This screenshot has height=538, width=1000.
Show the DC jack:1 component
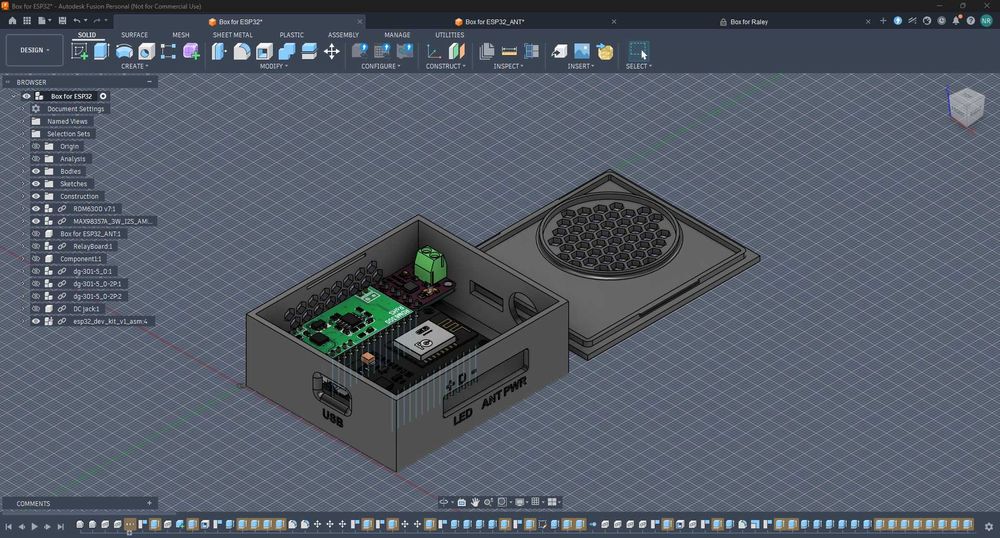click(x=36, y=309)
